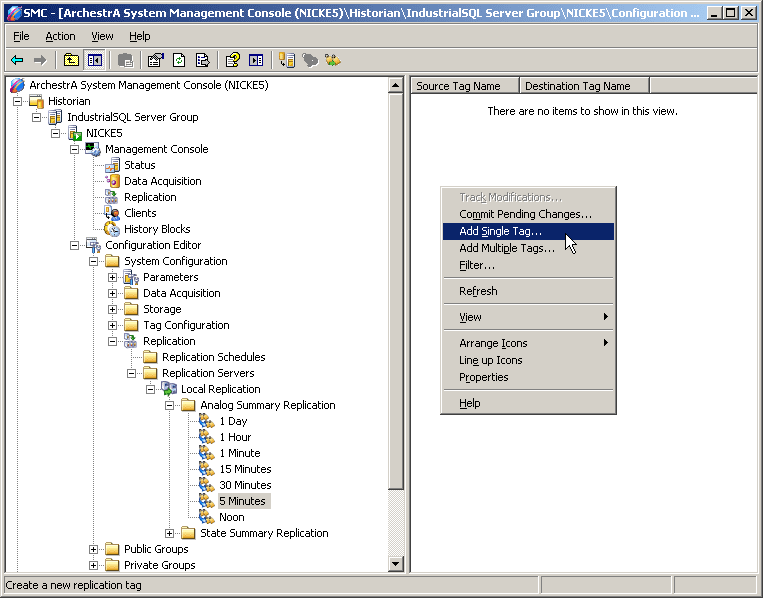Click the Parameters node icon
Image resolution: width=763 pixels, height=598 pixels.
(131, 277)
